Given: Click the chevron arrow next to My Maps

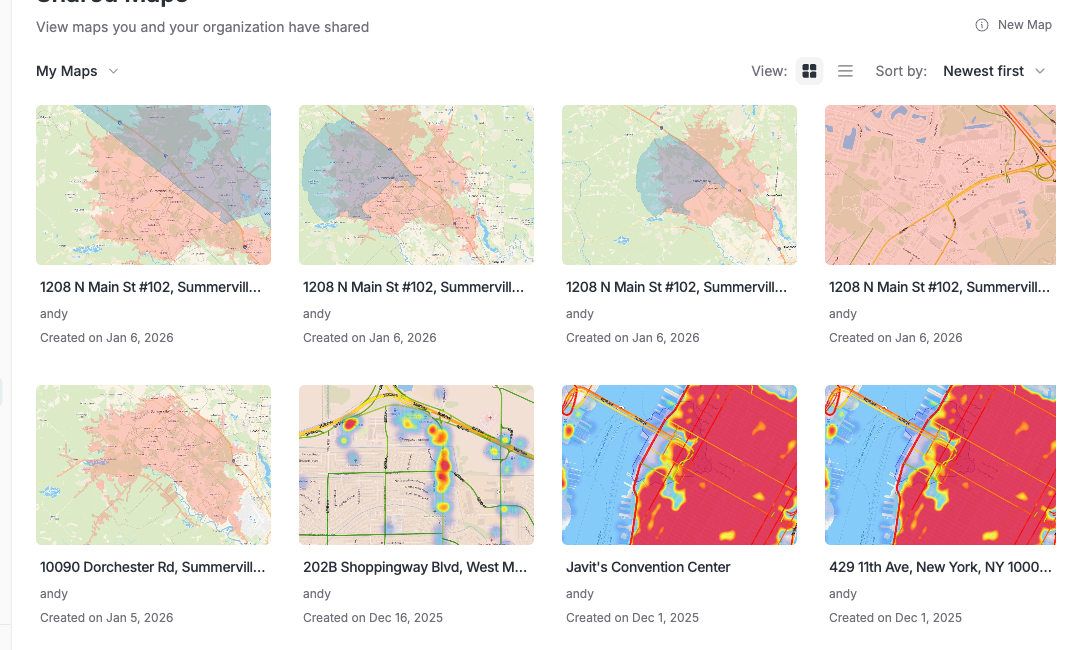Looking at the screenshot, I should pyautogui.click(x=113, y=71).
